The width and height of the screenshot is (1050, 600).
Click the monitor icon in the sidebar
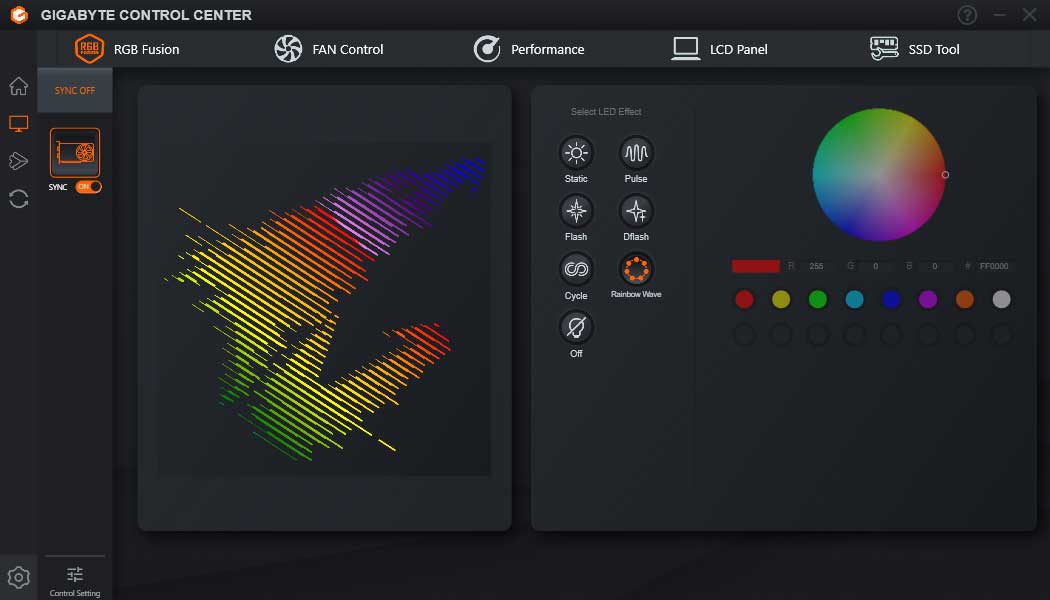[x=18, y=124]
